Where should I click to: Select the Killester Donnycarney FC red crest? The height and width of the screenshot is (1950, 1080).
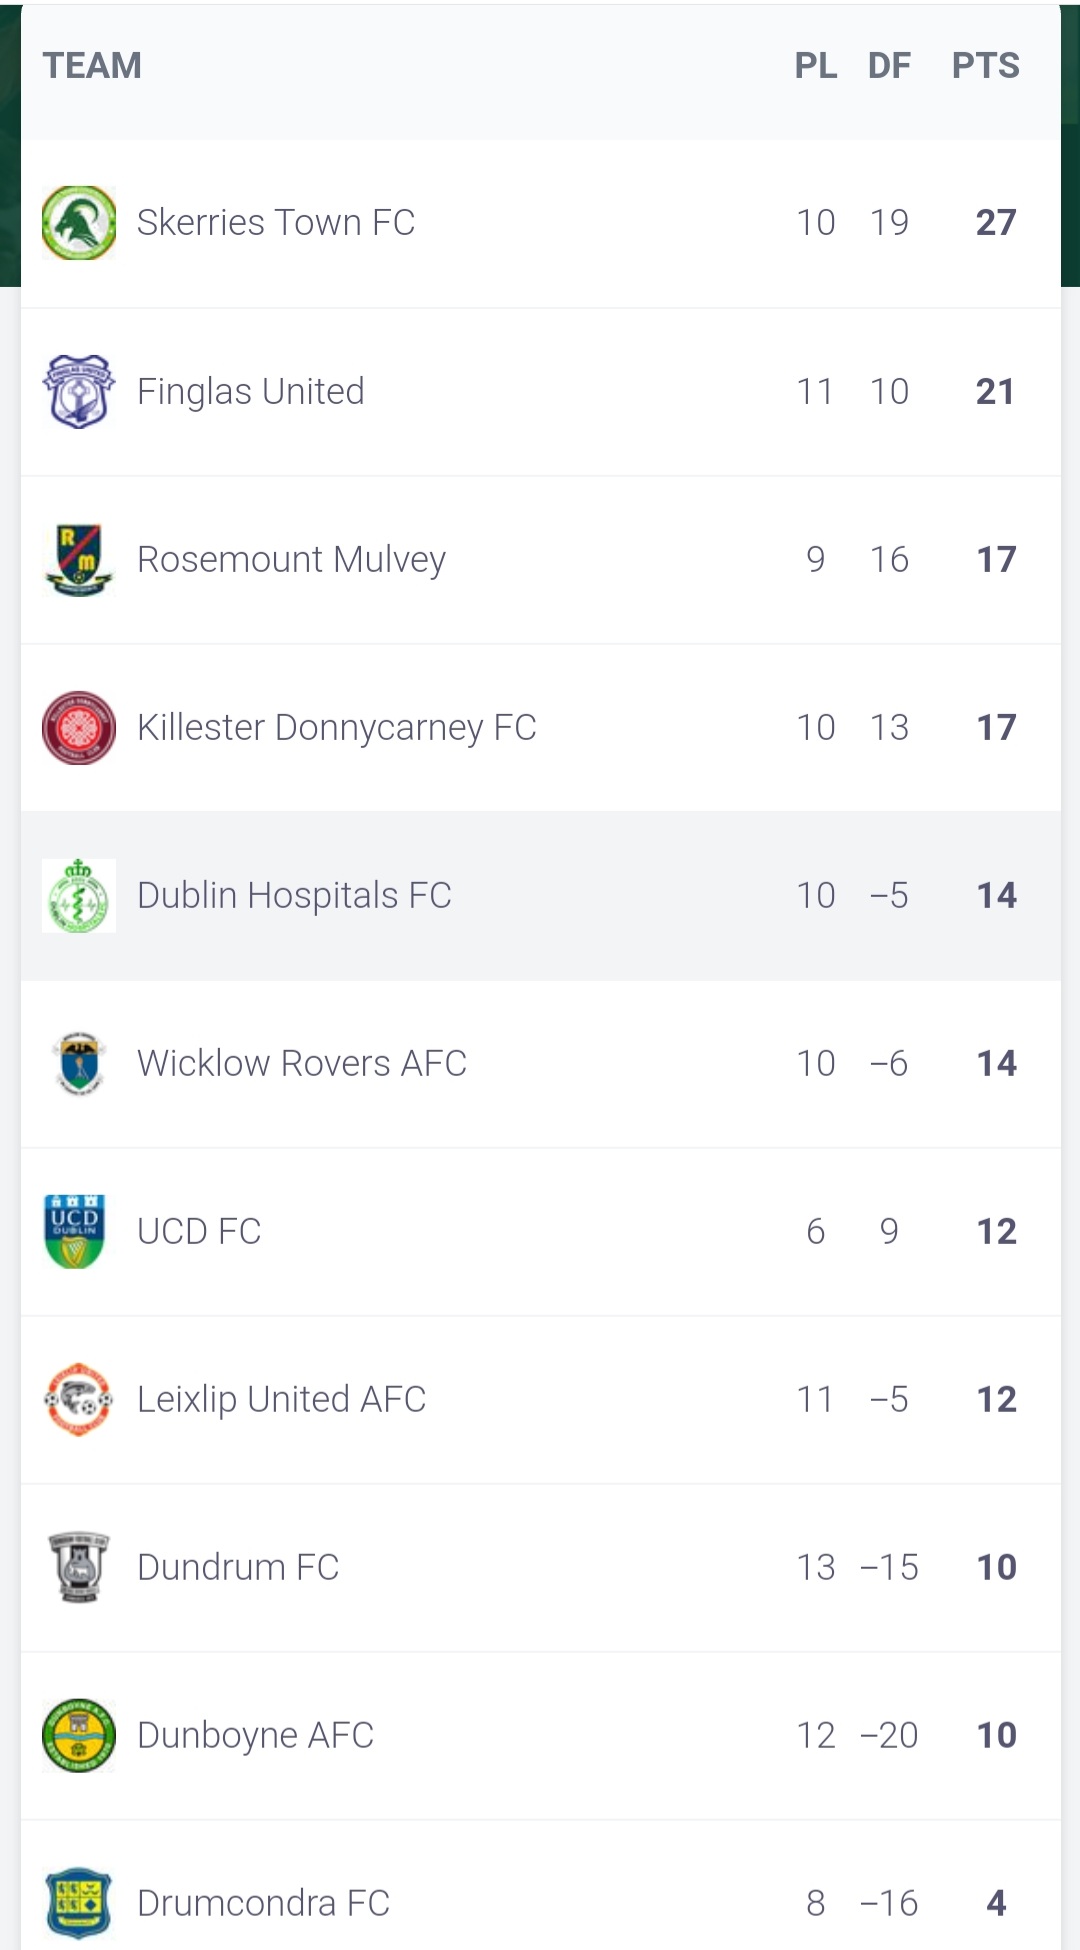(x=79, y=727)
